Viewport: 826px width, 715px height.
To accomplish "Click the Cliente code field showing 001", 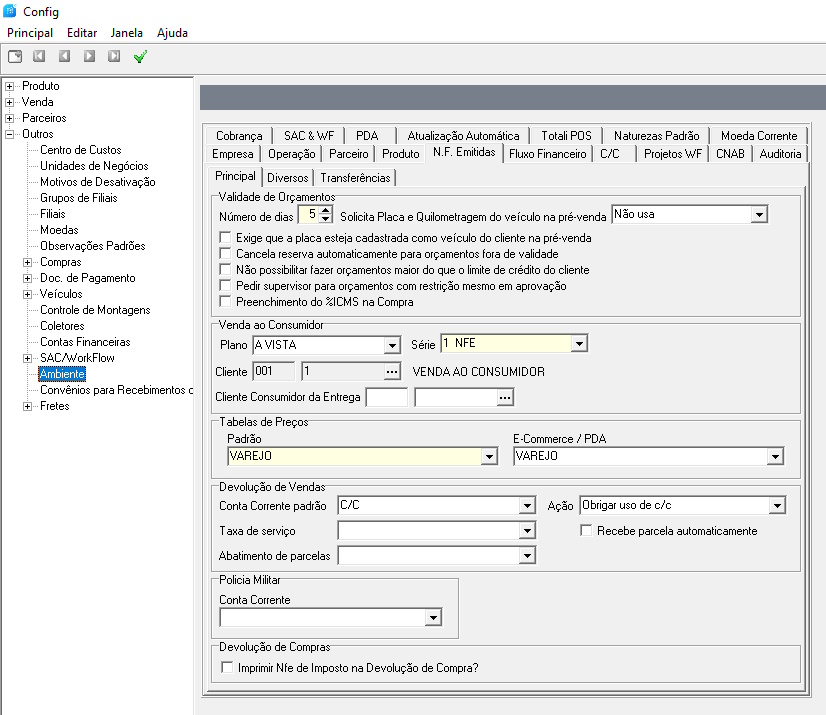I will 273,371.
